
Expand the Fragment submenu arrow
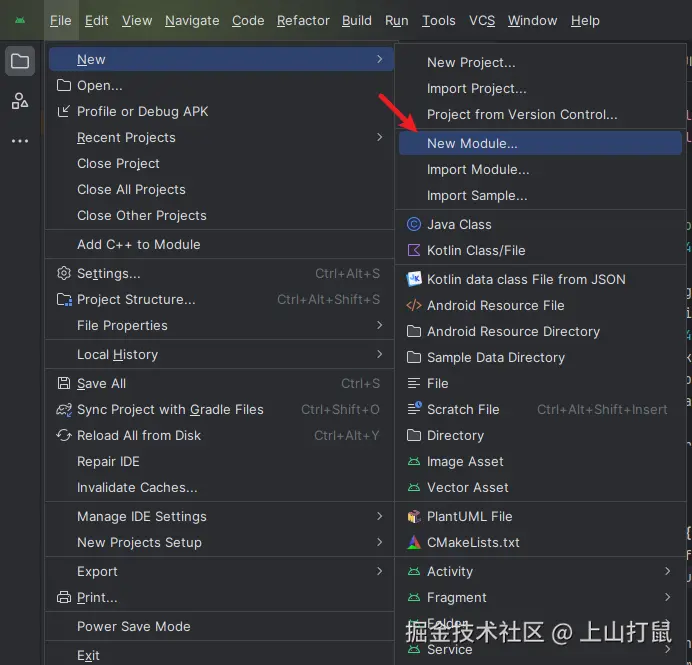[667, 597]
